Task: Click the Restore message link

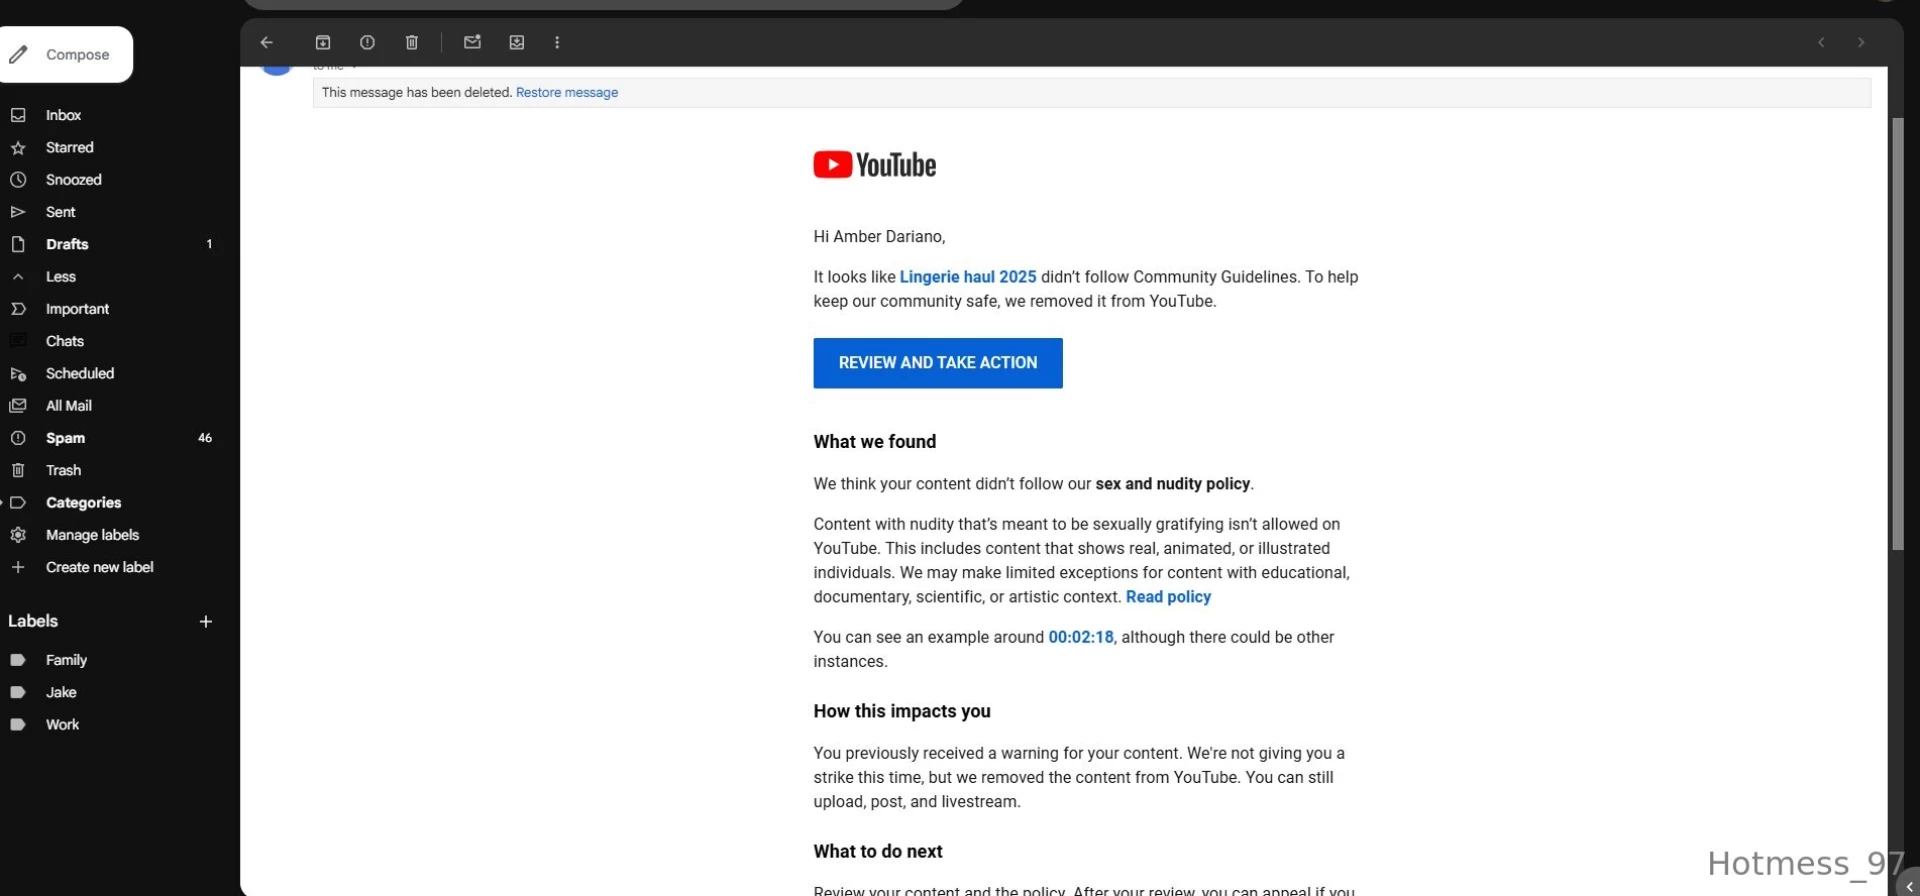Action: tap(566, 92)
